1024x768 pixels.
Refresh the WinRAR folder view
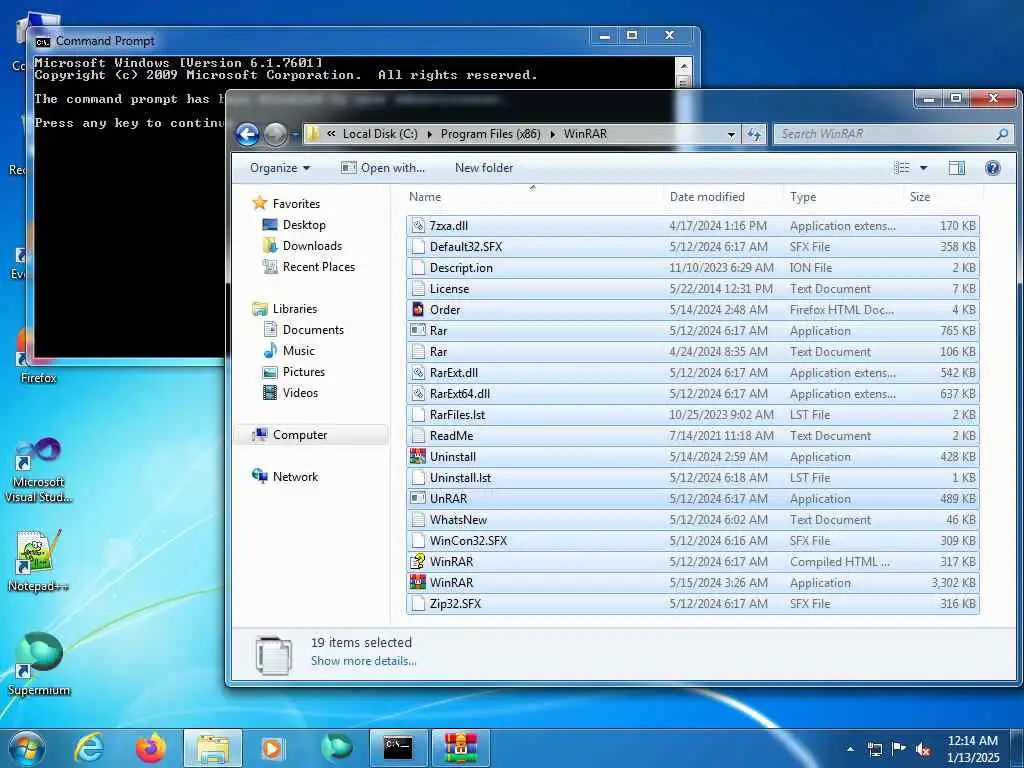(x=754, y=135)
